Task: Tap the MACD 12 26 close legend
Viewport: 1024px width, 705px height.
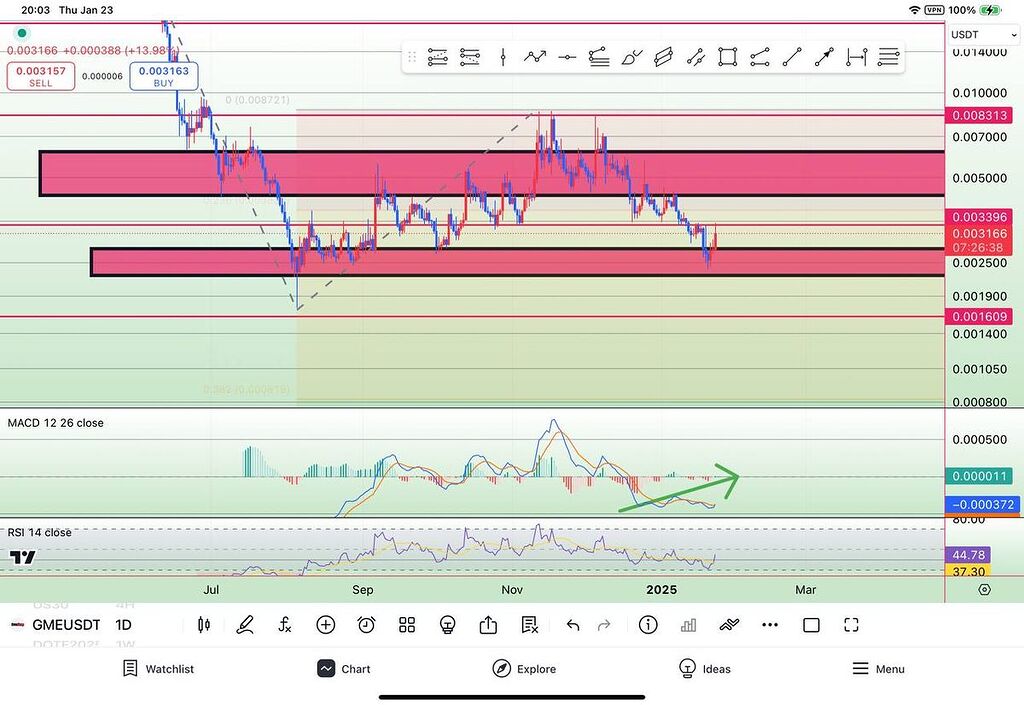Action: point(56,423)
